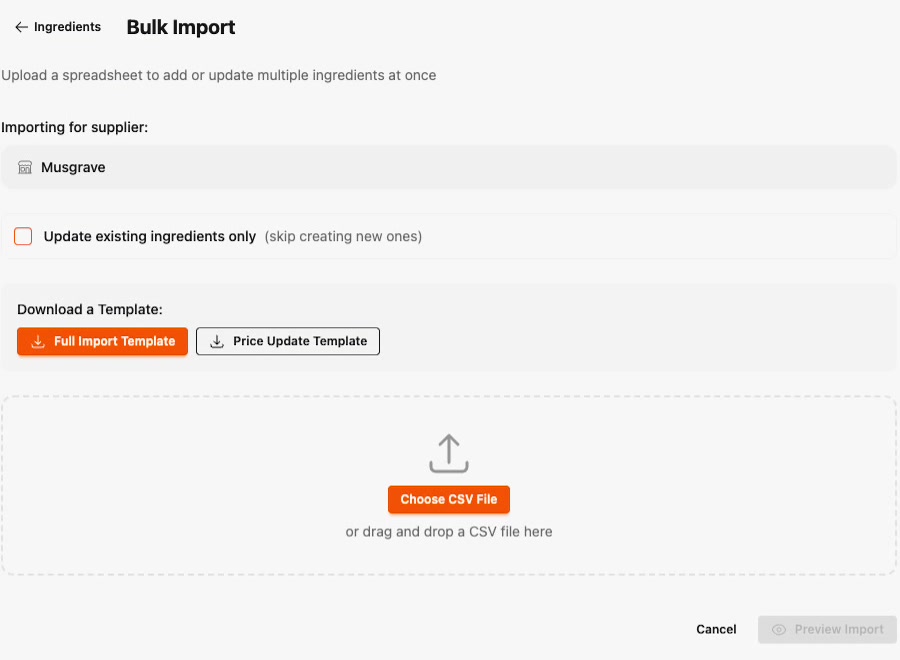Download the Price Update Template
The image size is (900, 660).
click(288, 341)
